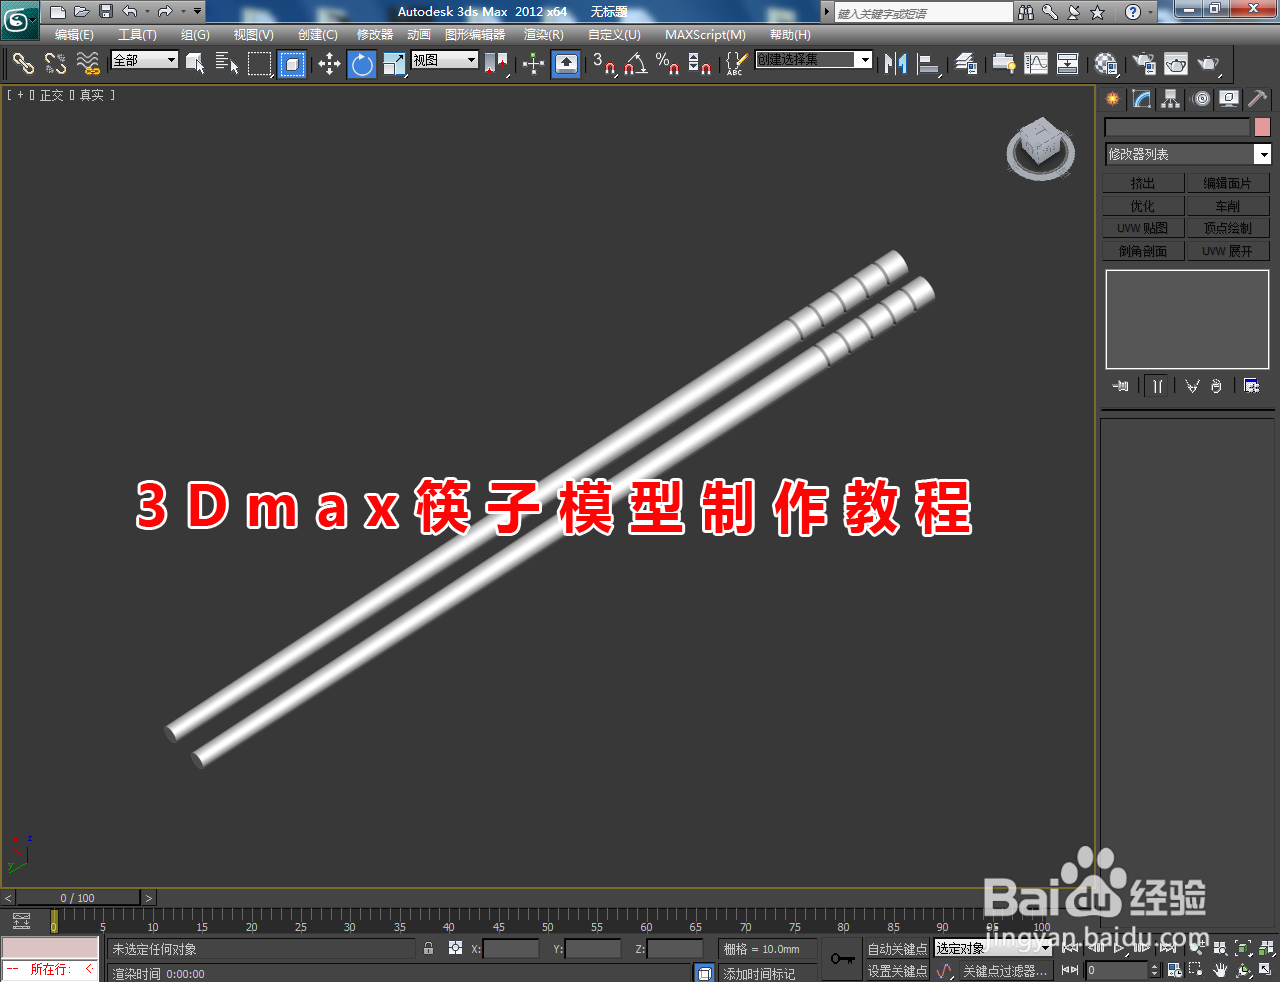Open the Select by Name list tool
Screen dimensions: 1280x982
point(227,64)
